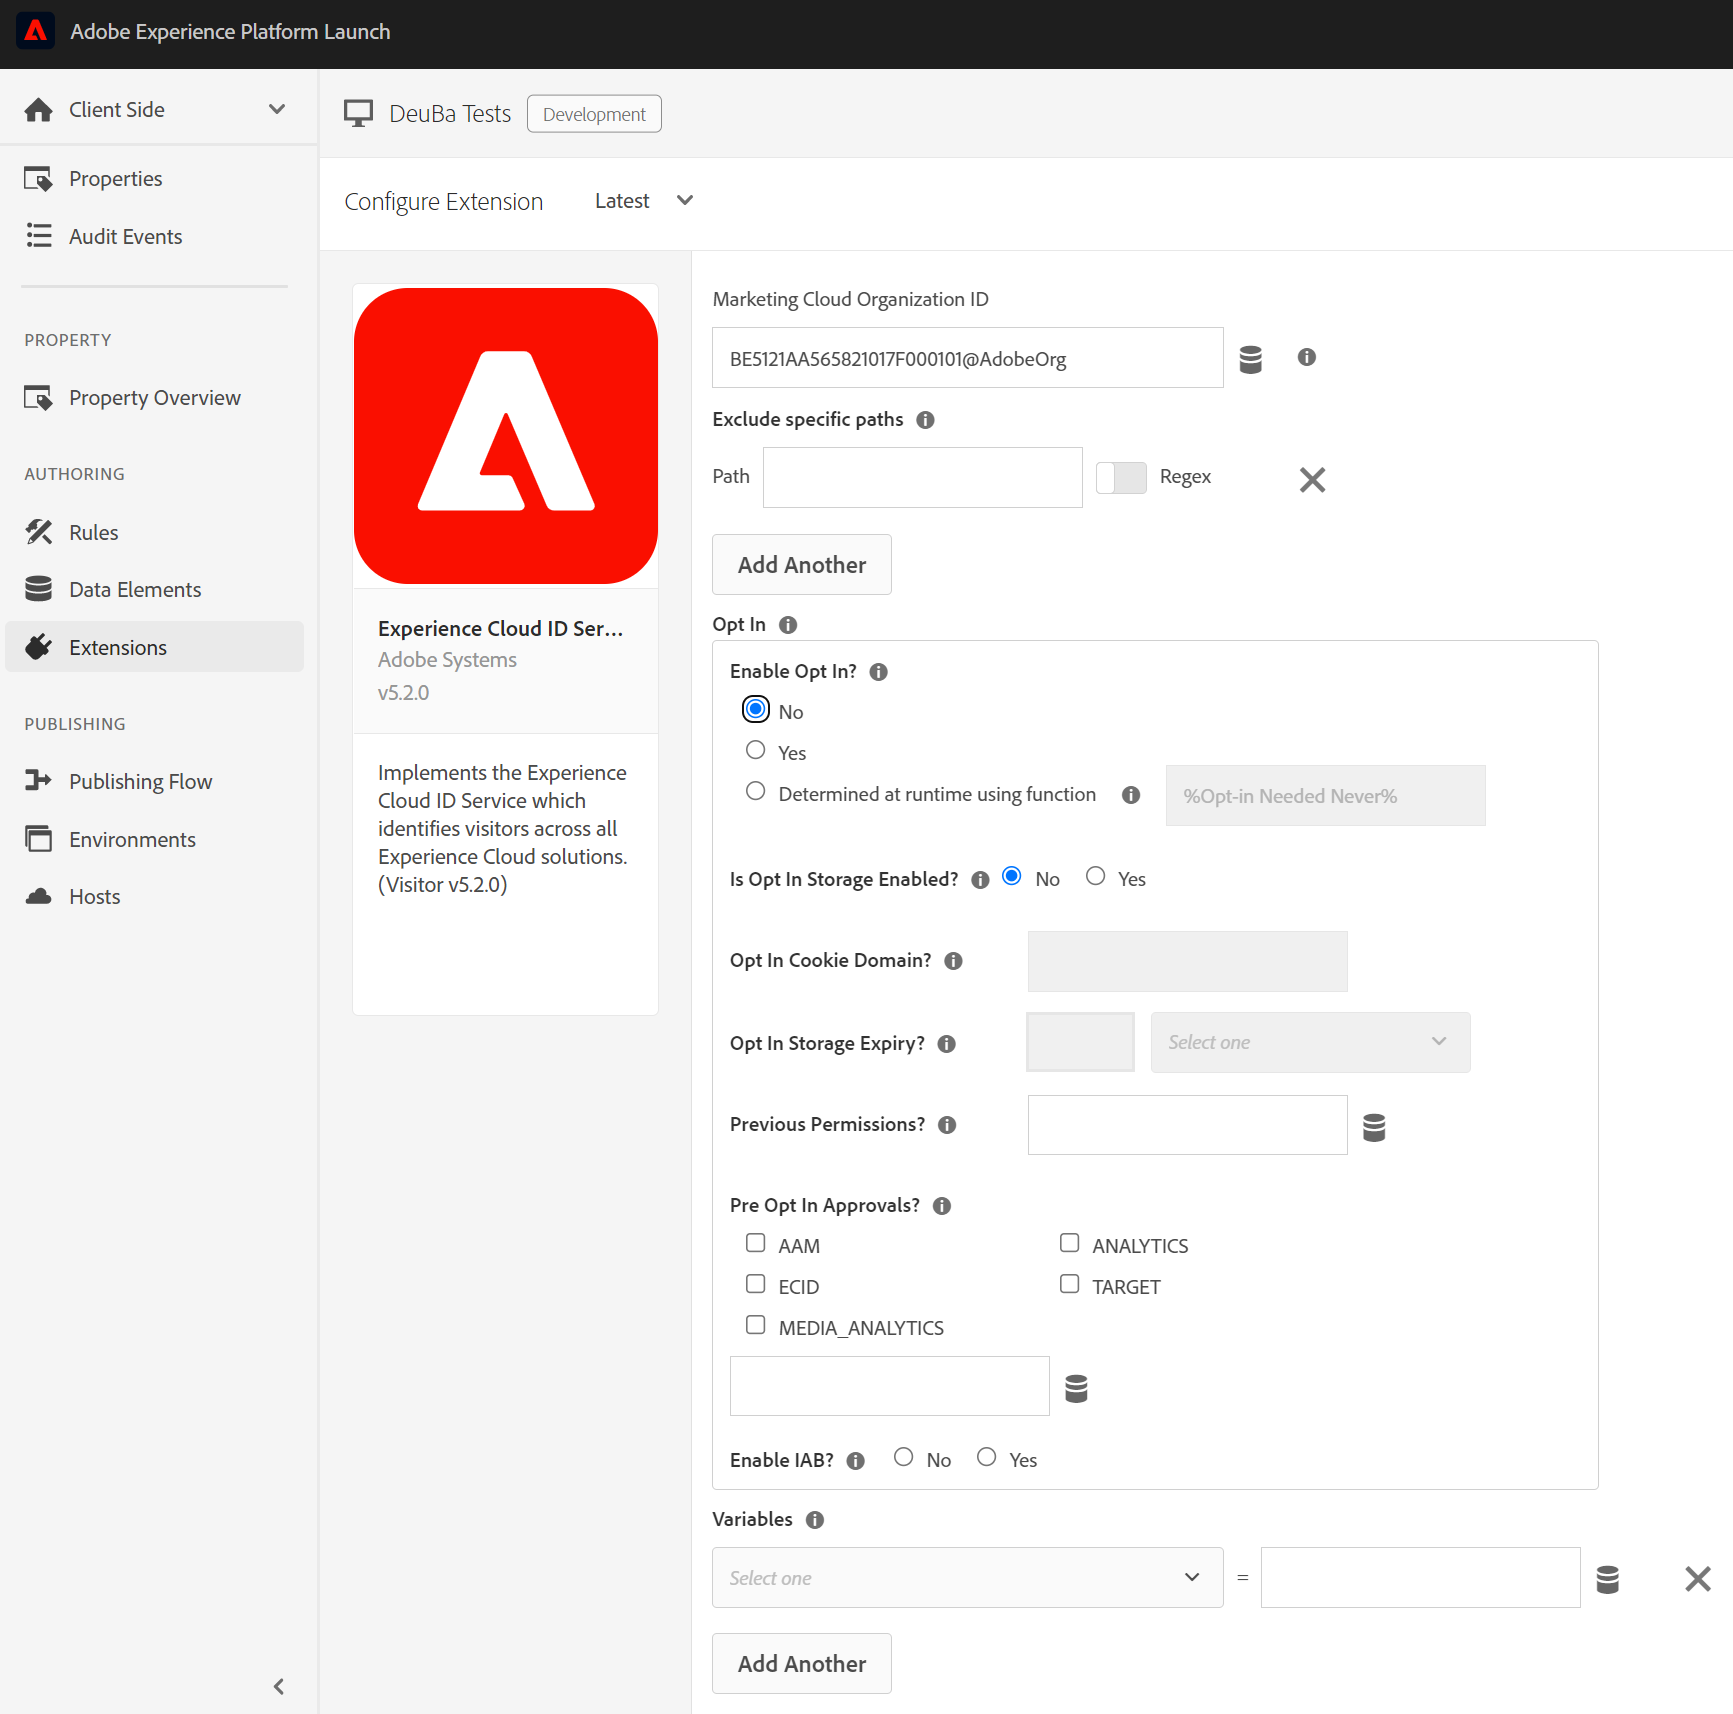Image resolution: width=1733 pixels, height=1714 pixels.
Task: Expand the Client Side dropdown
Action: [x=276, y=110]
